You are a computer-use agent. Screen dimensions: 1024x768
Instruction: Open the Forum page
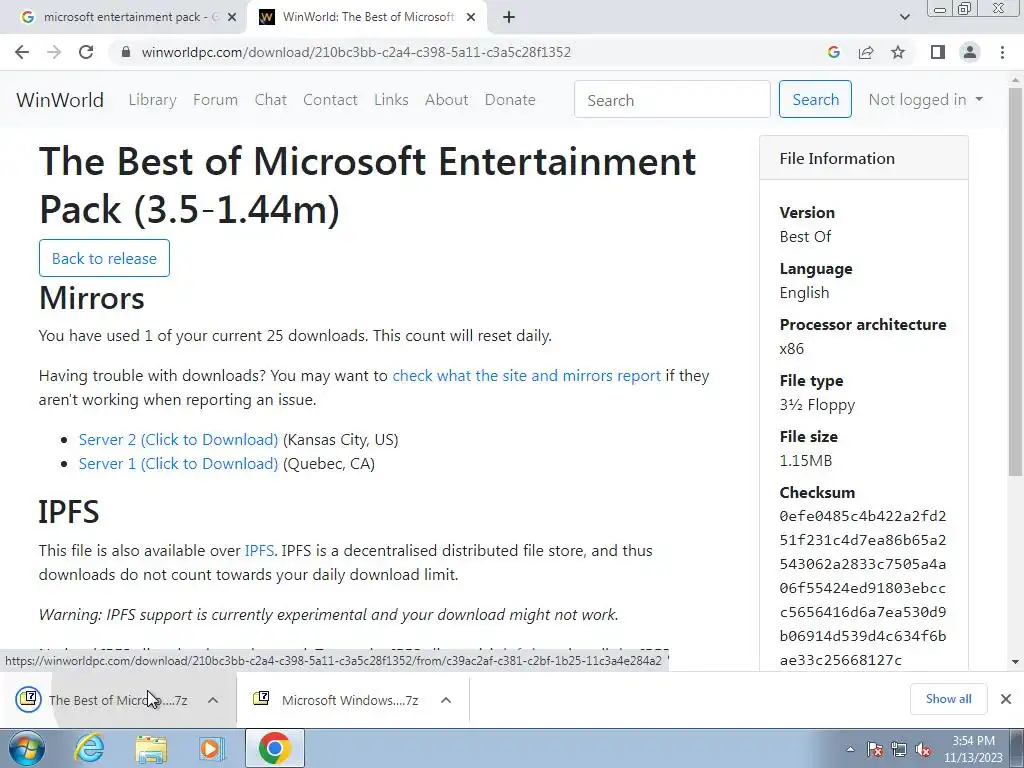216,100
